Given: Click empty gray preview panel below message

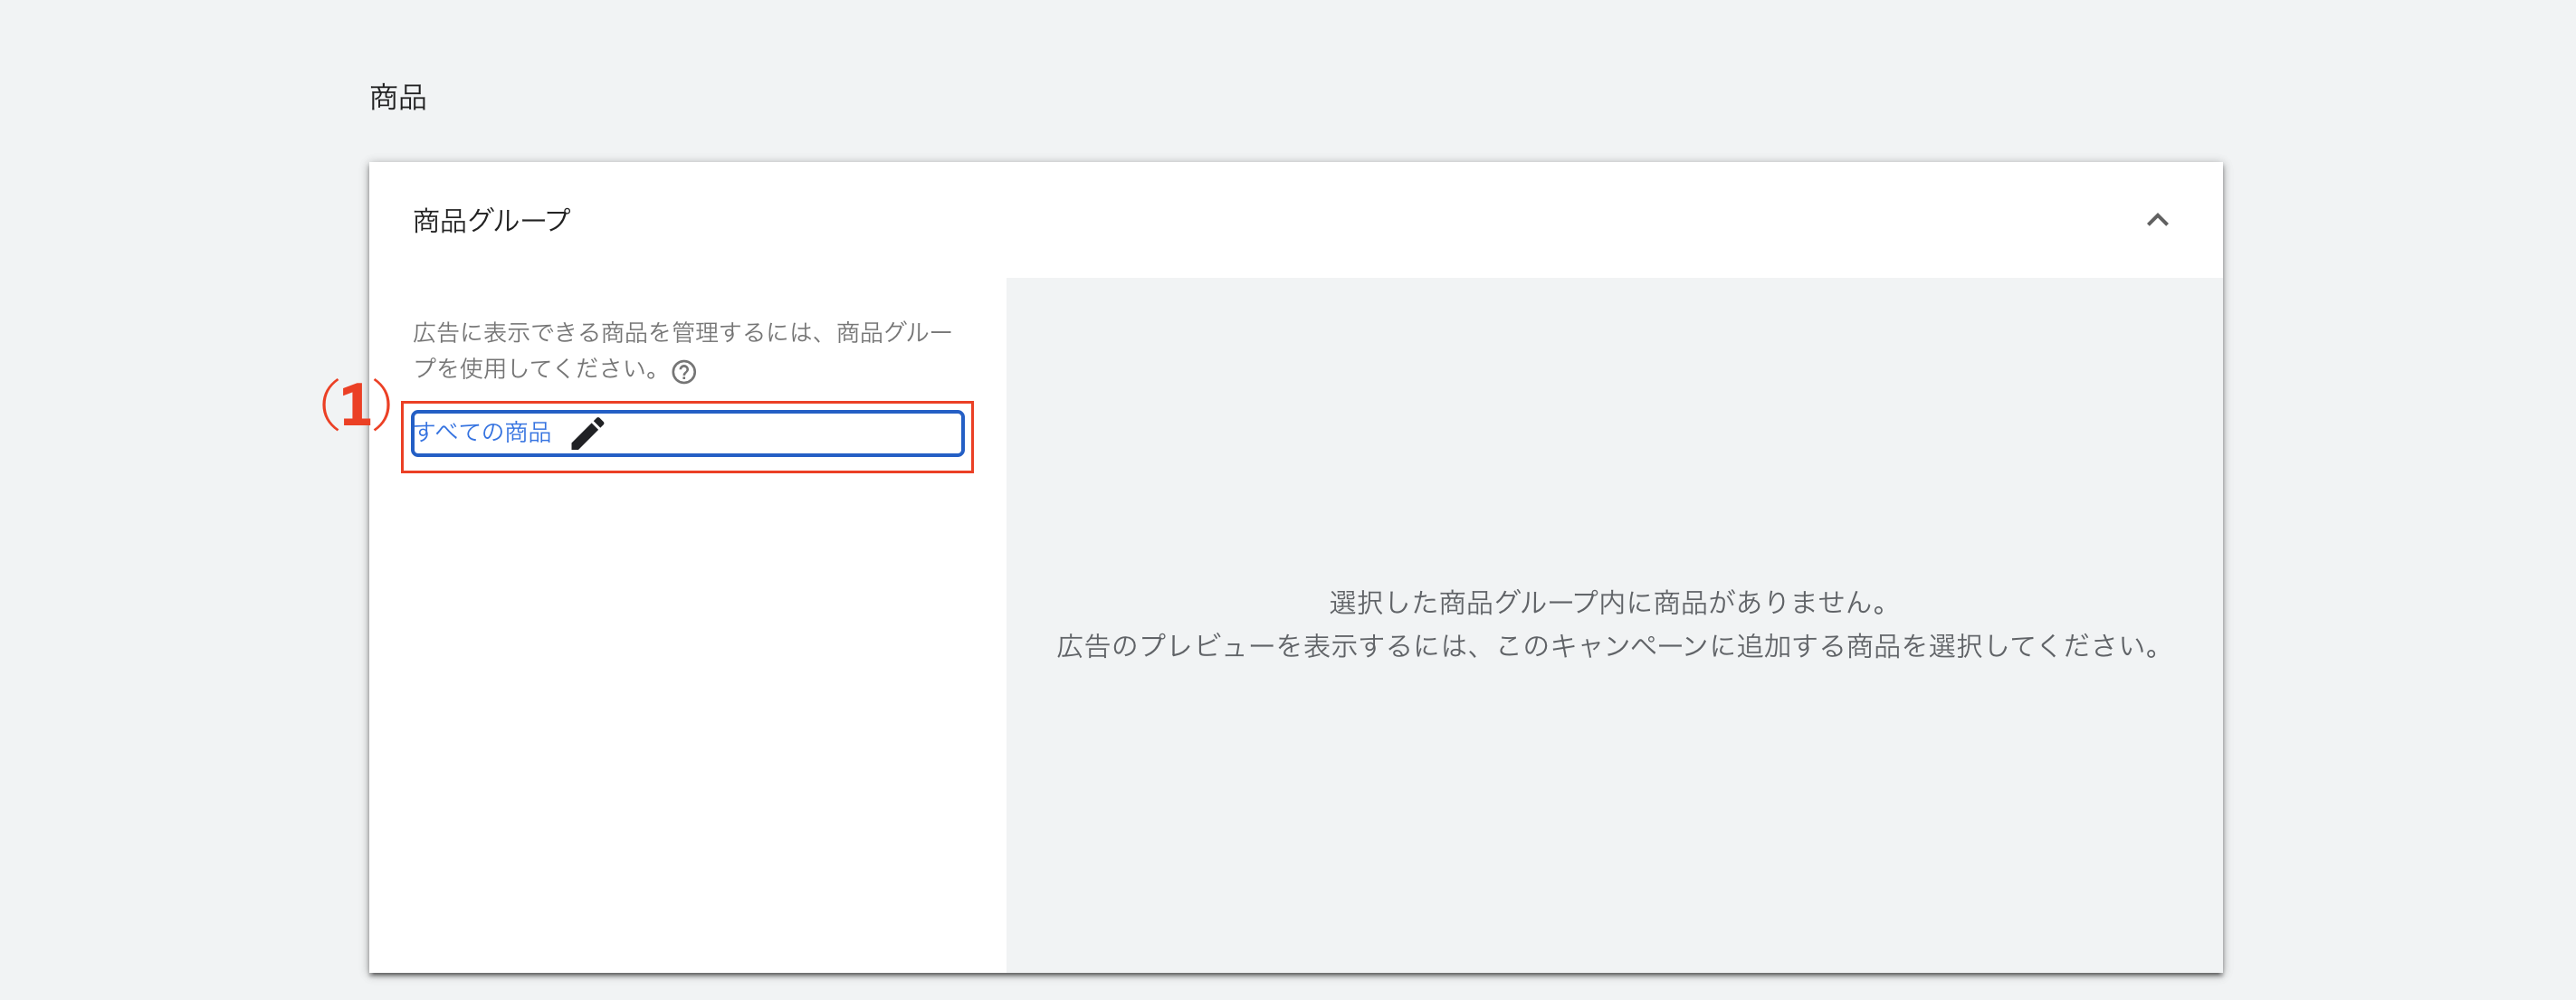Looking at the screenshot, I should pyautogui.click(x=1613, y=820).
